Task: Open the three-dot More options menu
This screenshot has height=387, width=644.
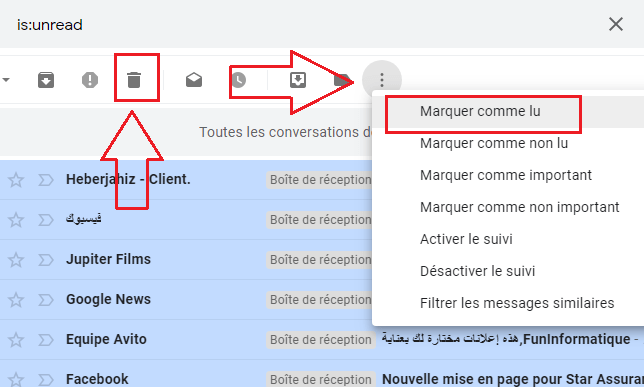Action: pos(382,80)
